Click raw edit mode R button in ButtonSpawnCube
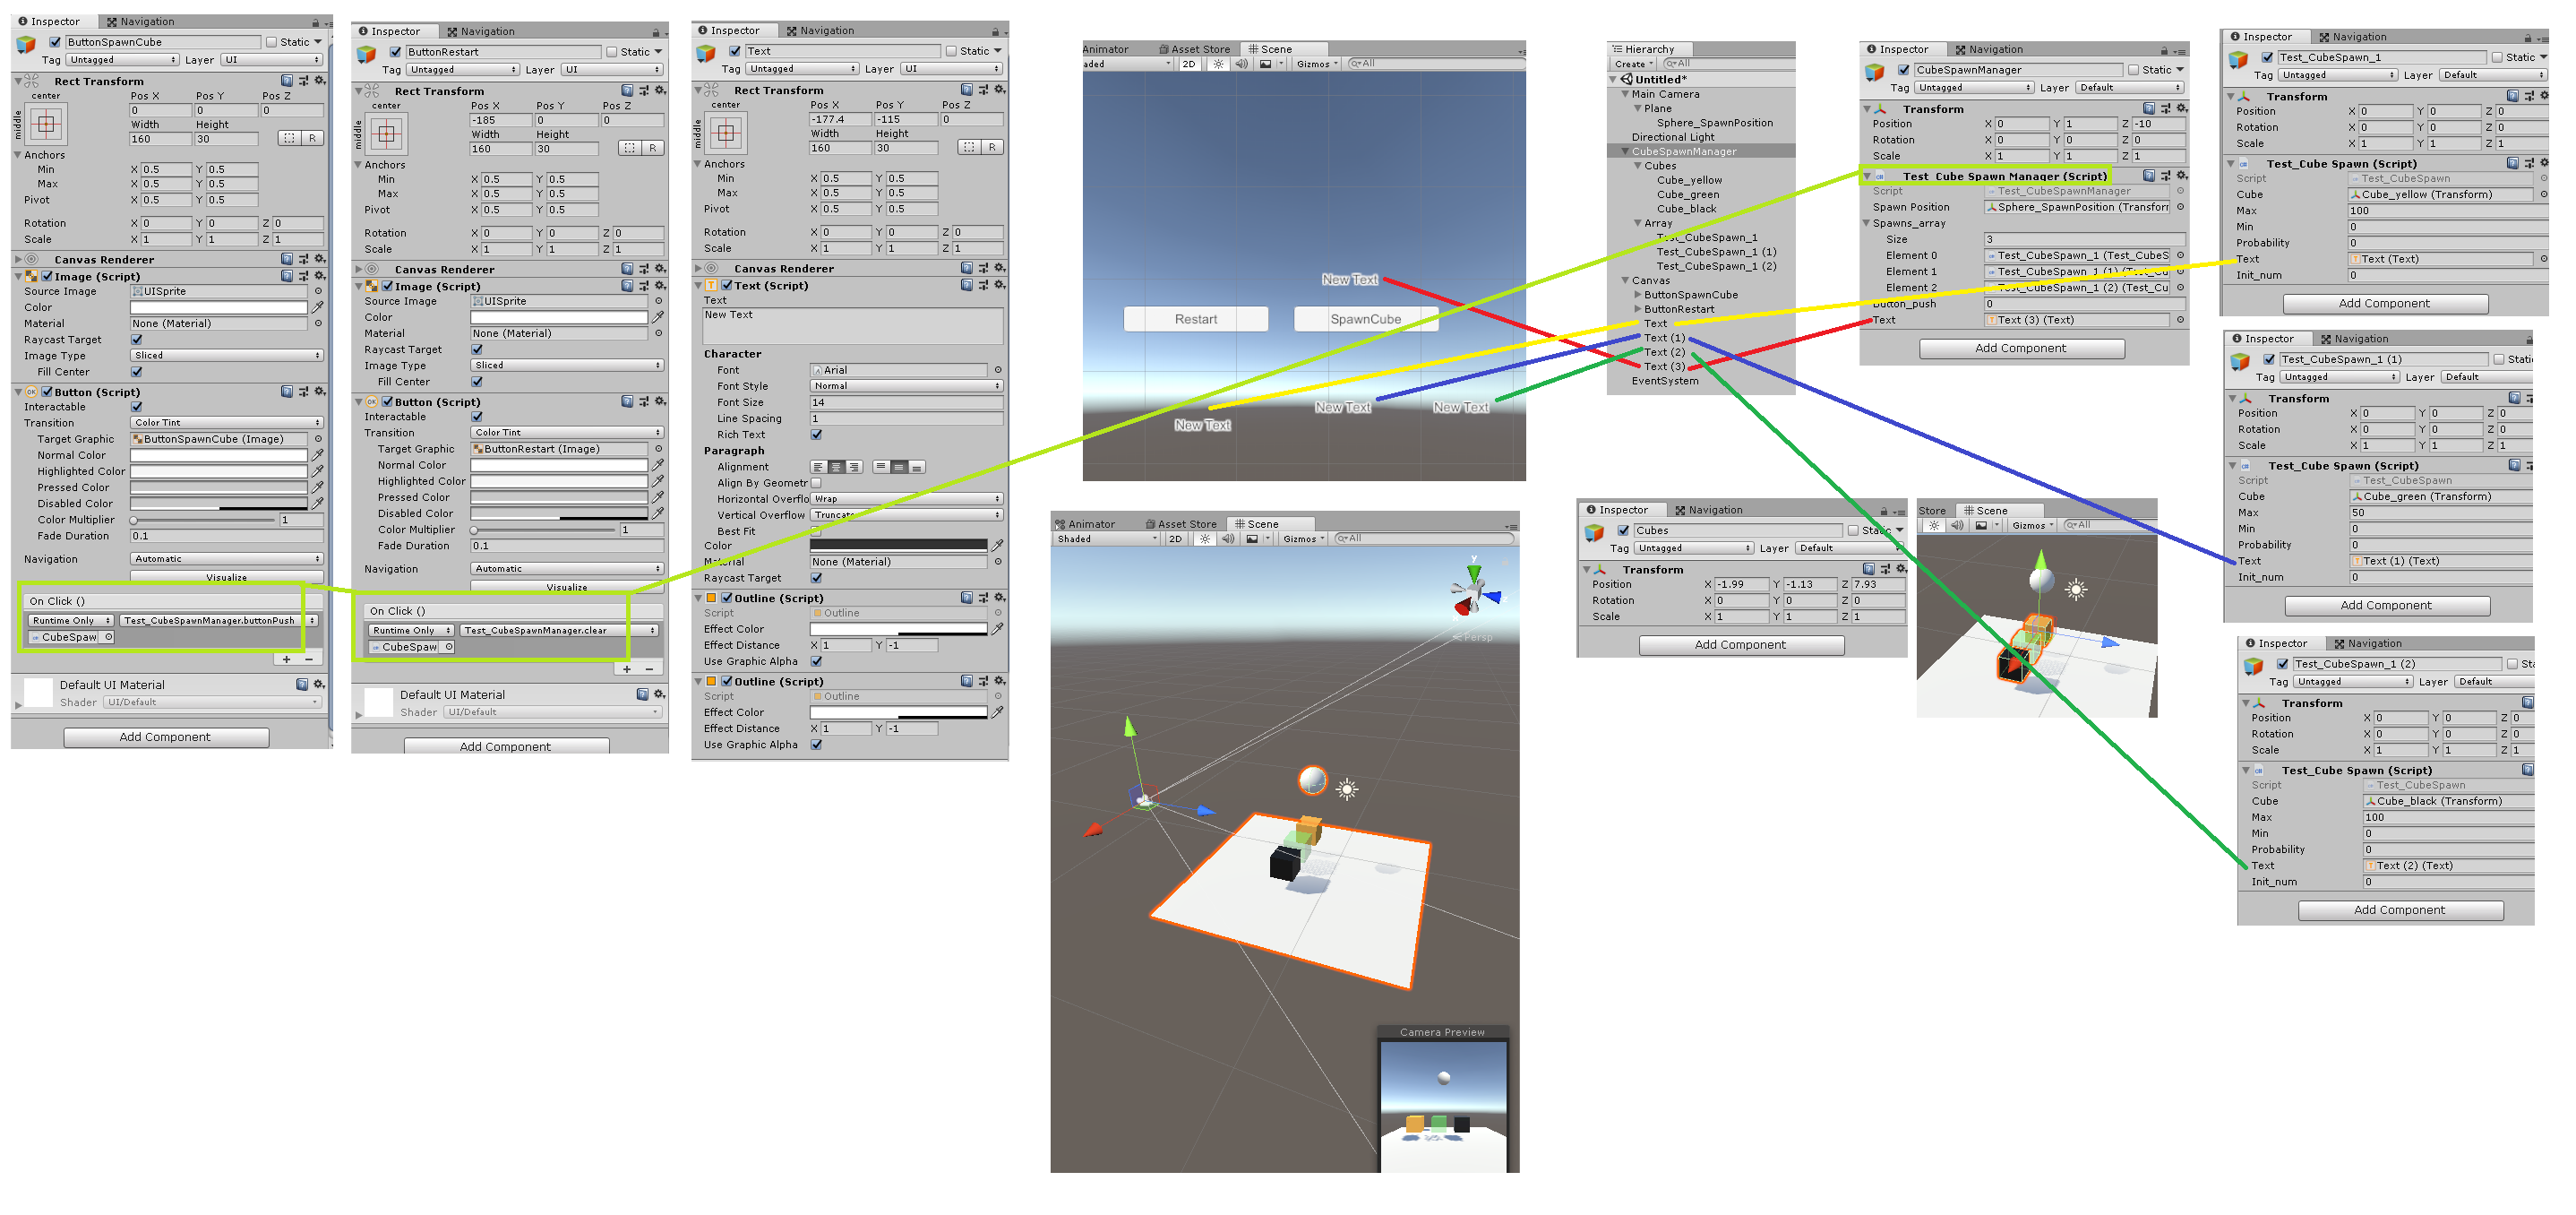 (x=312, y=139)
